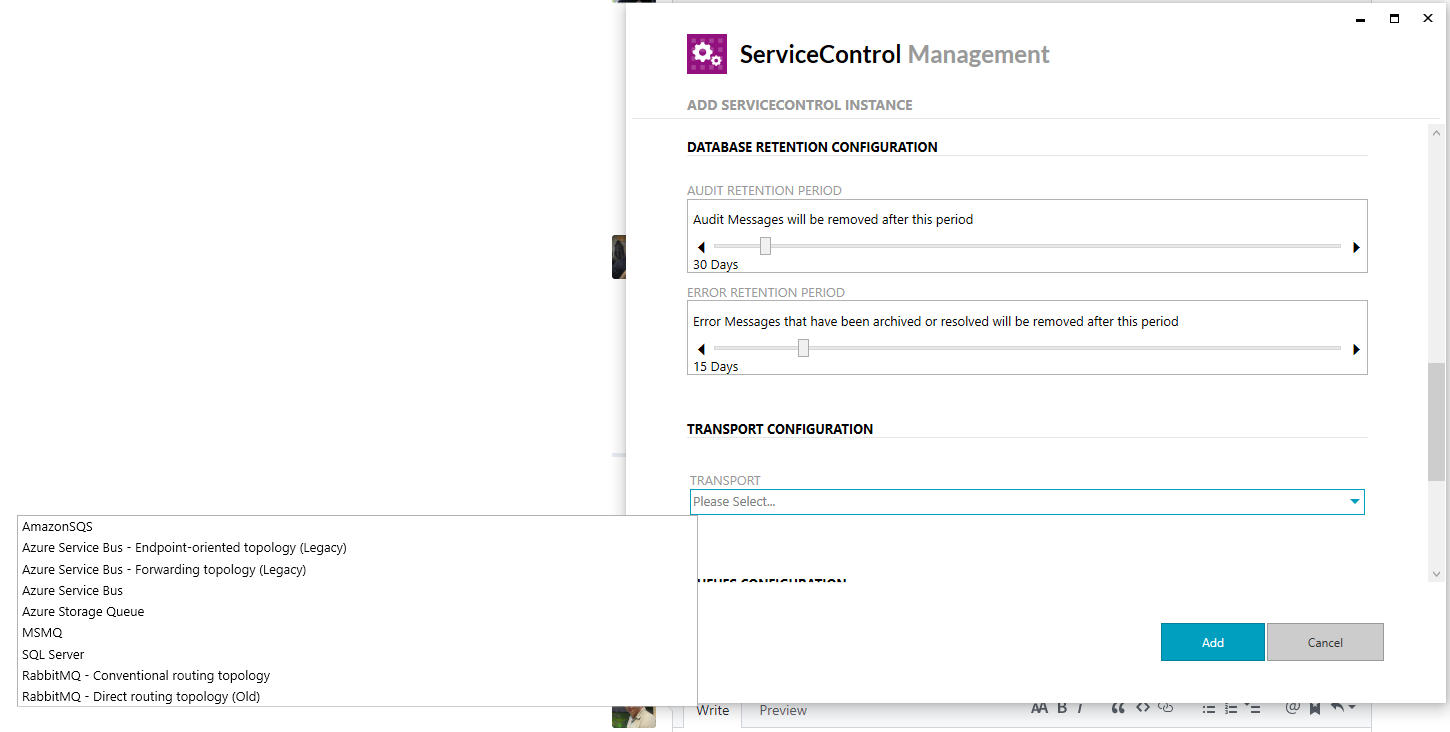
Task: Click the Cancel button
Action: coord(1325,642)
